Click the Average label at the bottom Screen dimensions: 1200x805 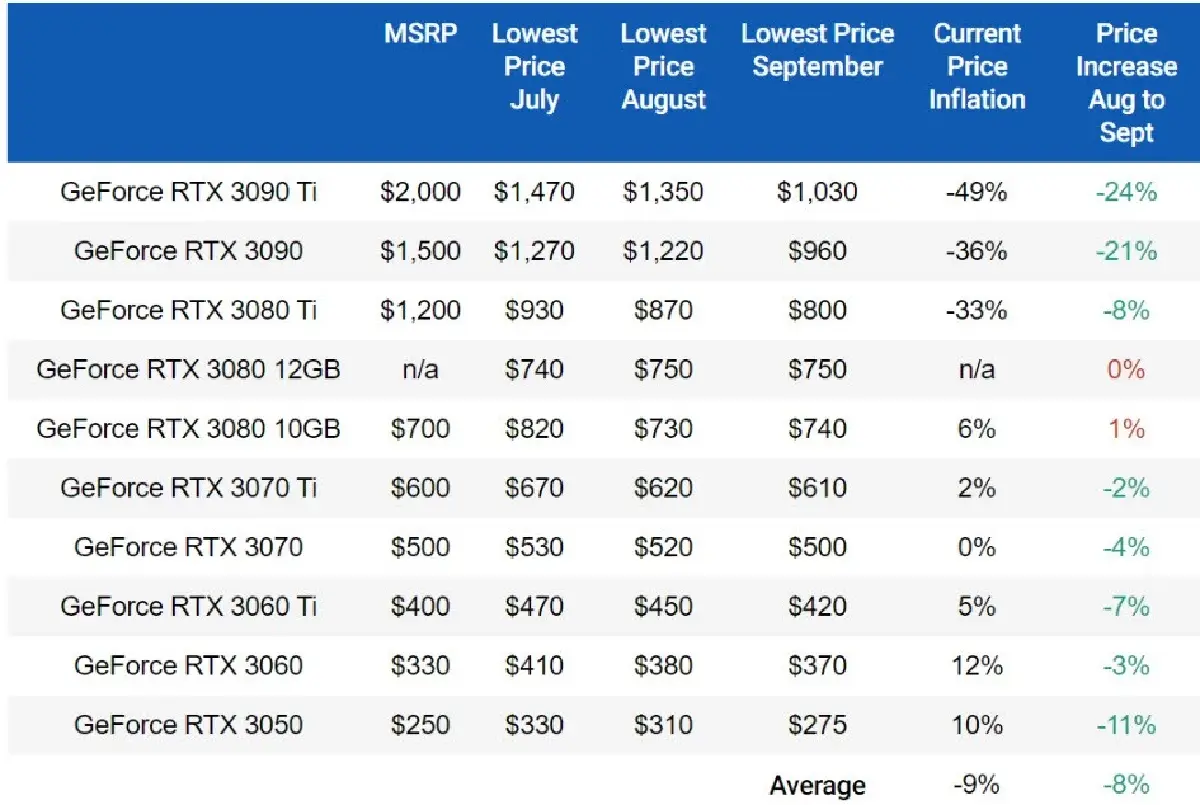pos(817,785)
